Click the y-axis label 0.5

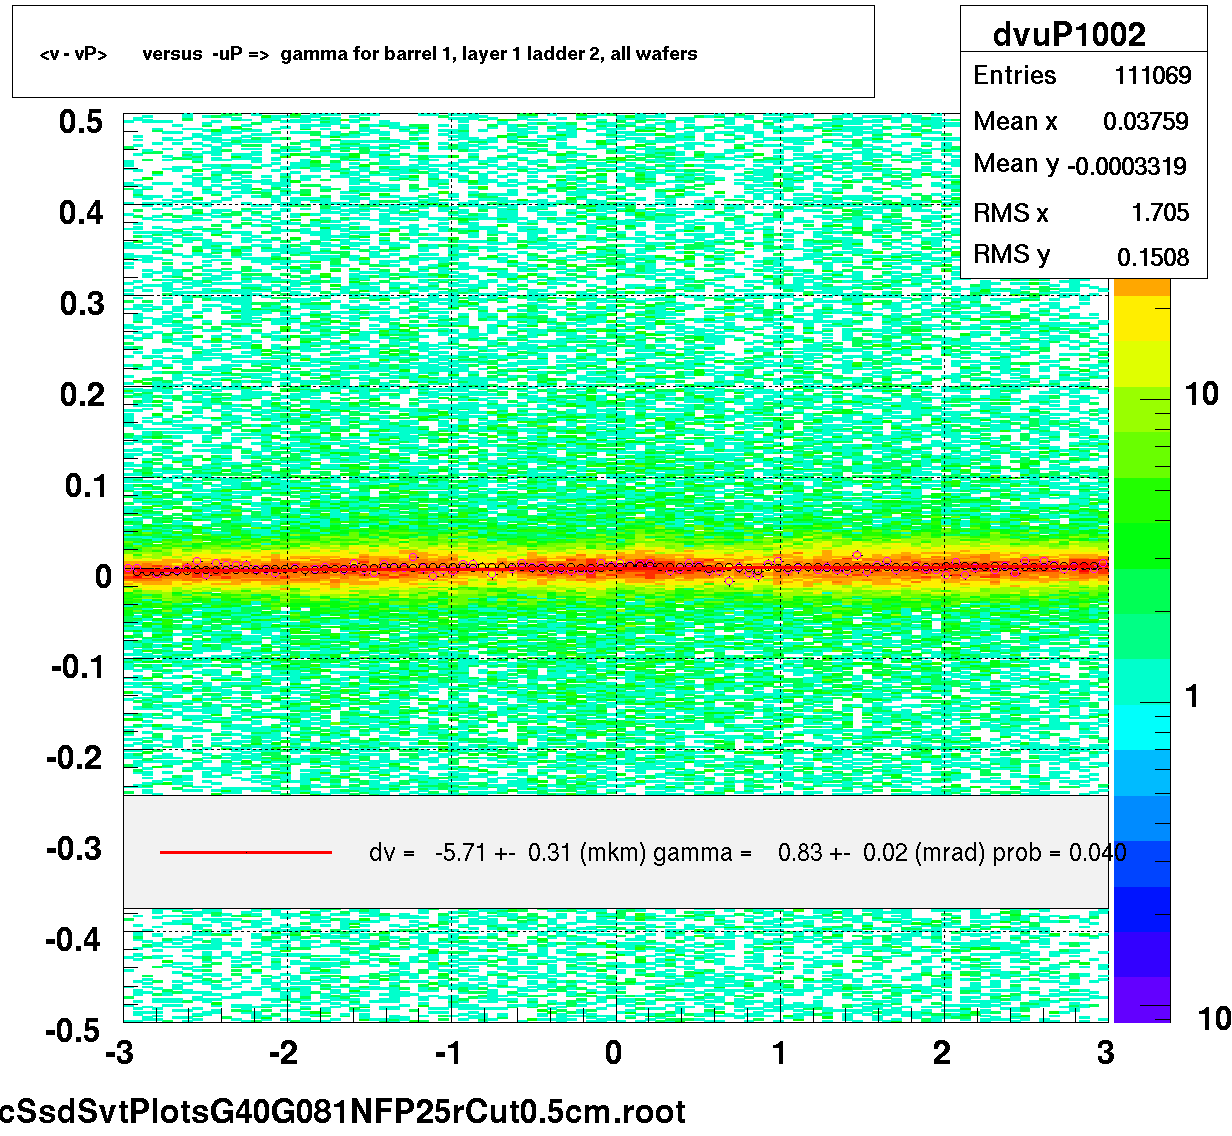click(81, 122)
